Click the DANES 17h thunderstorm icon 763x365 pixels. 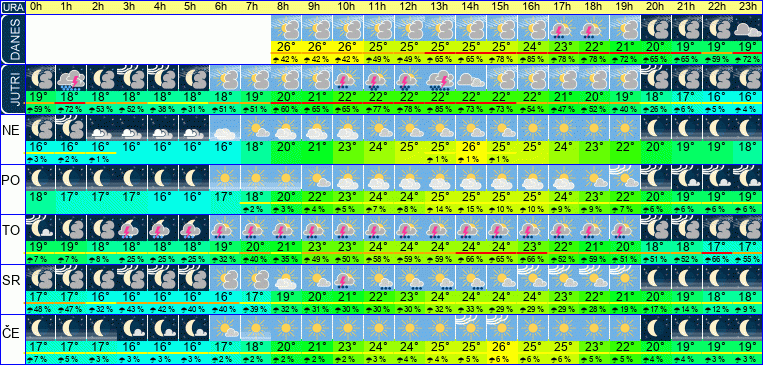click(x=563, y=28)
